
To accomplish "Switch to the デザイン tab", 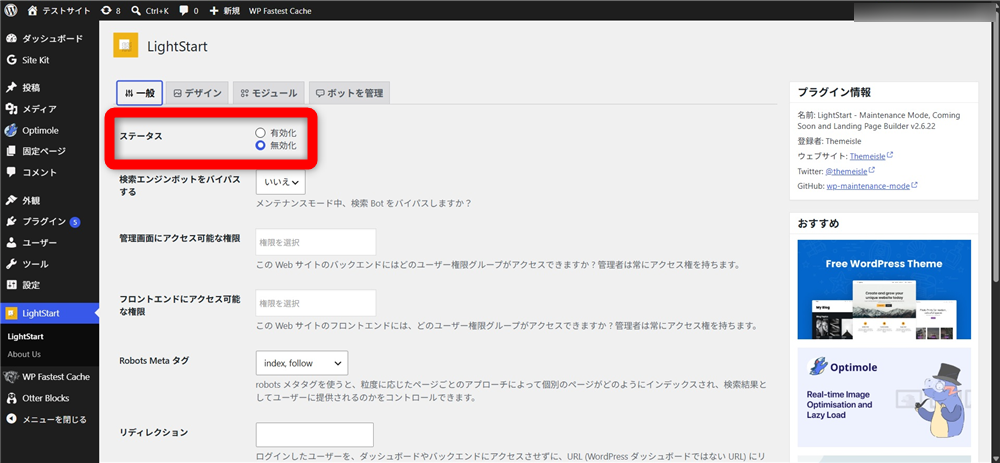I will click(x=198, y=93).
